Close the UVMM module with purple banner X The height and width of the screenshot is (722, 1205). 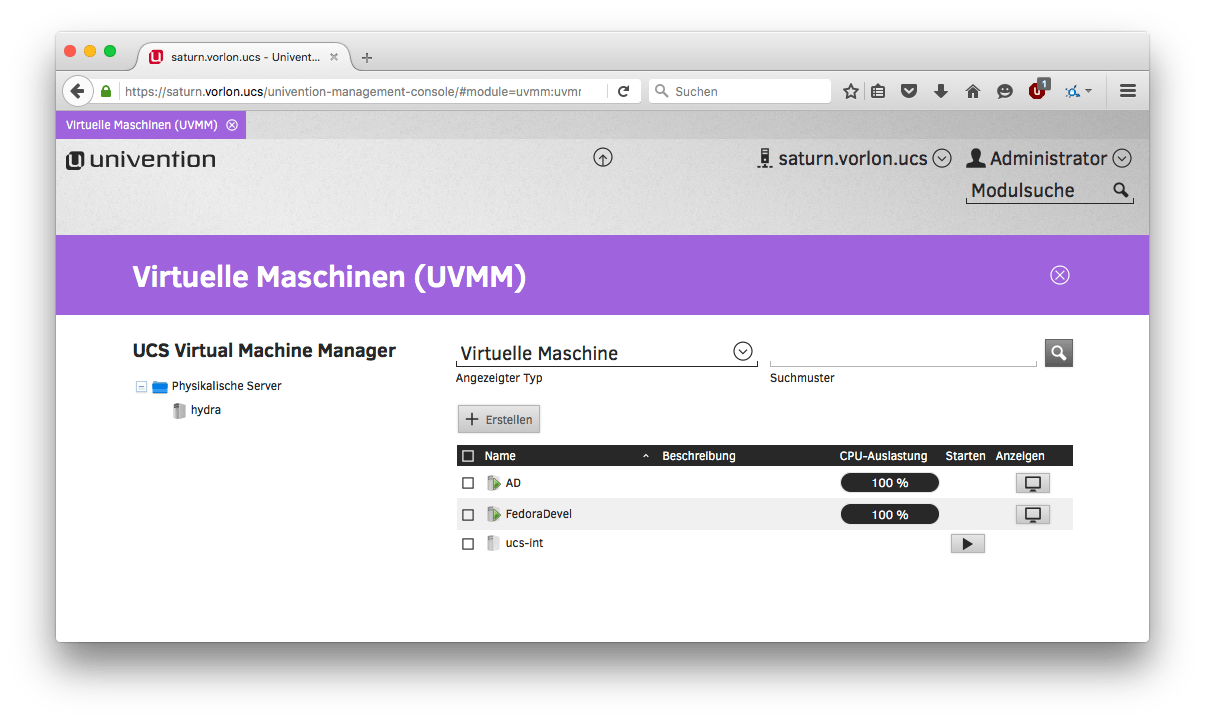pos(1060,275)
